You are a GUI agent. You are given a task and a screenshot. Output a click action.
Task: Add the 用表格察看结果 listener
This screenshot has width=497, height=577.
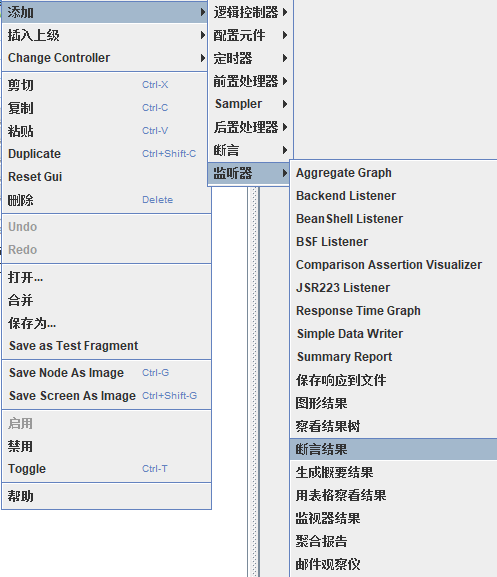pos(394,495)
